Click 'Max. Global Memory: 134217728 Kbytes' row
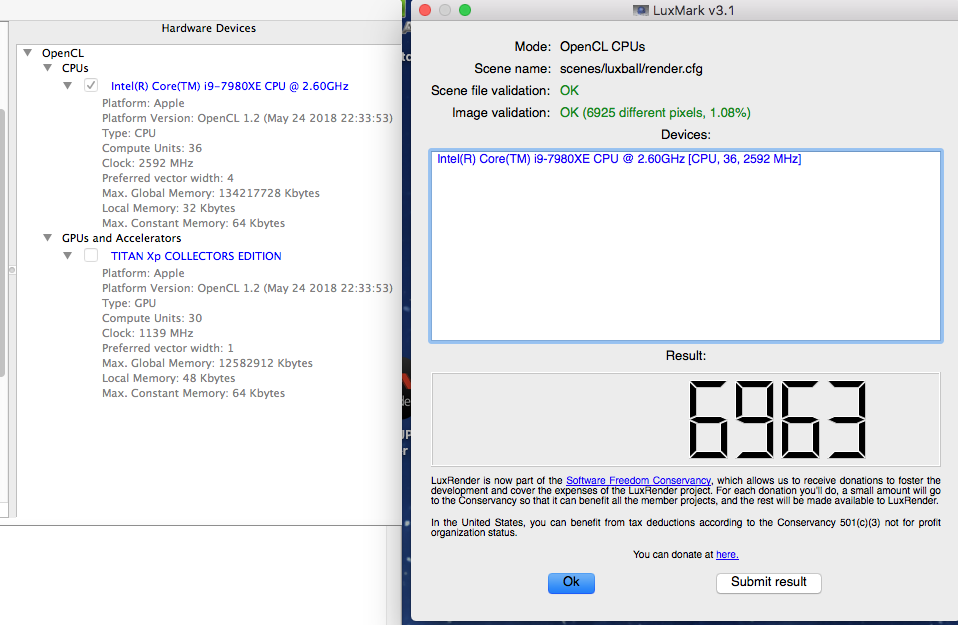 tap(211, 193)
